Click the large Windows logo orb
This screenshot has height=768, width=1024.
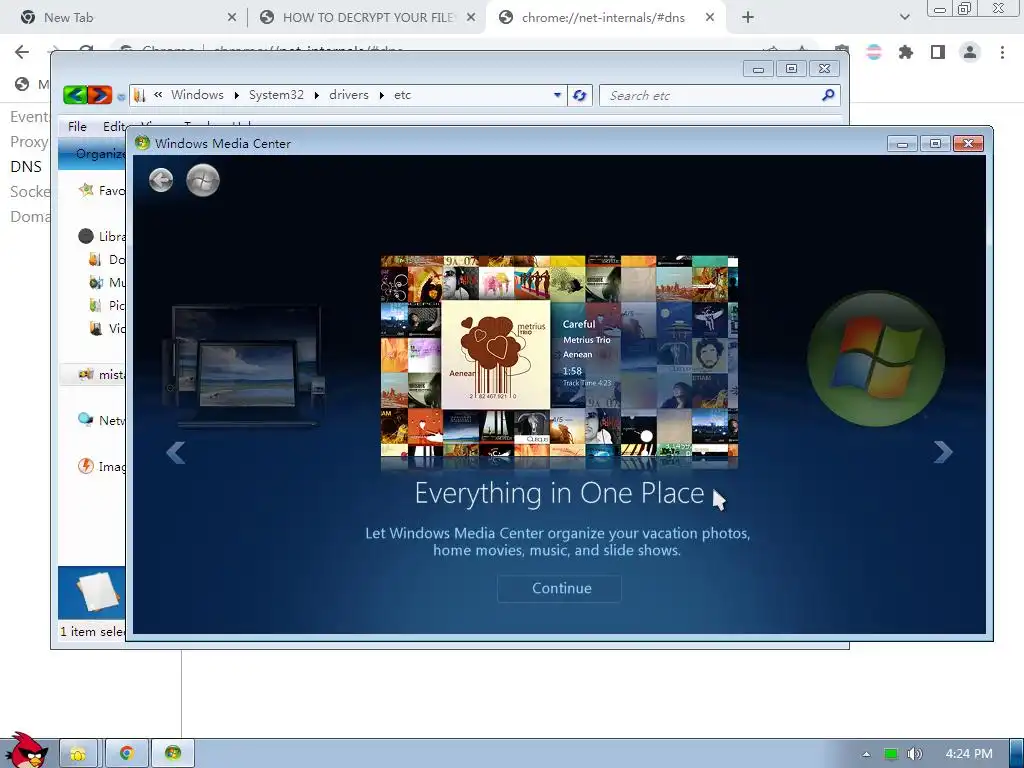tap(875, 358)
